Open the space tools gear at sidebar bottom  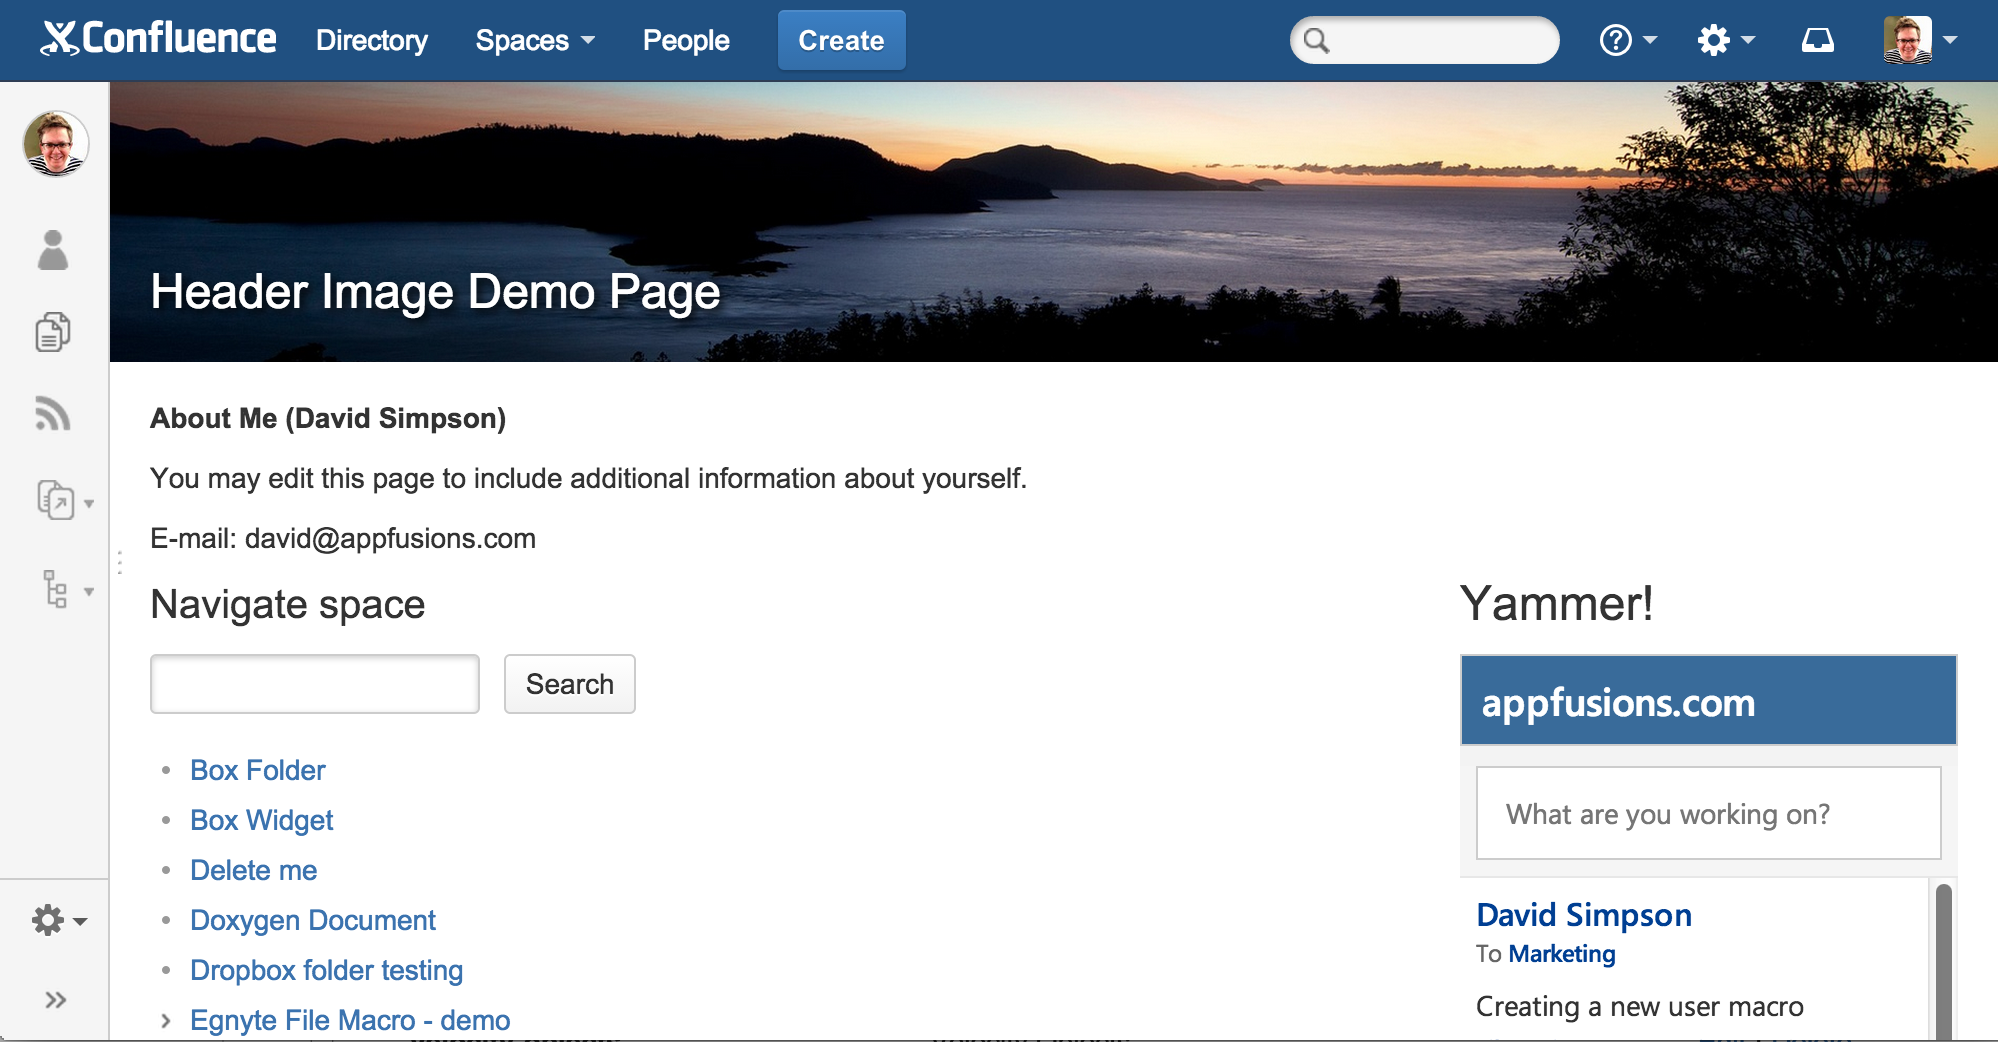pos(59,920)
